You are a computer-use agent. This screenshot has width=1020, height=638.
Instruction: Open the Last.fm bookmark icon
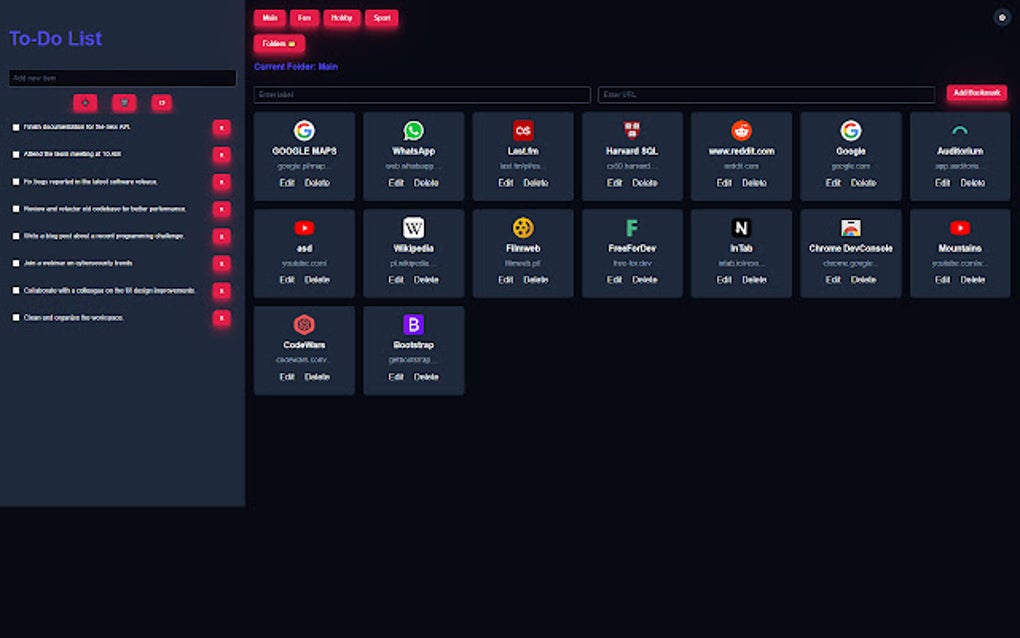pos(522,131)
